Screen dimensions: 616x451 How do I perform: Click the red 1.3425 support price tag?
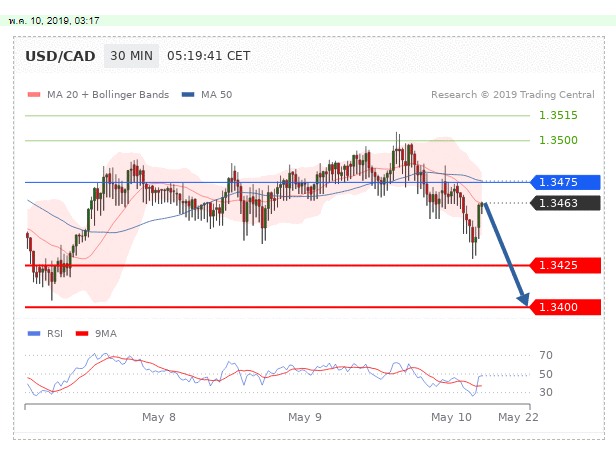pyautogui.click(x=565, y=265)
